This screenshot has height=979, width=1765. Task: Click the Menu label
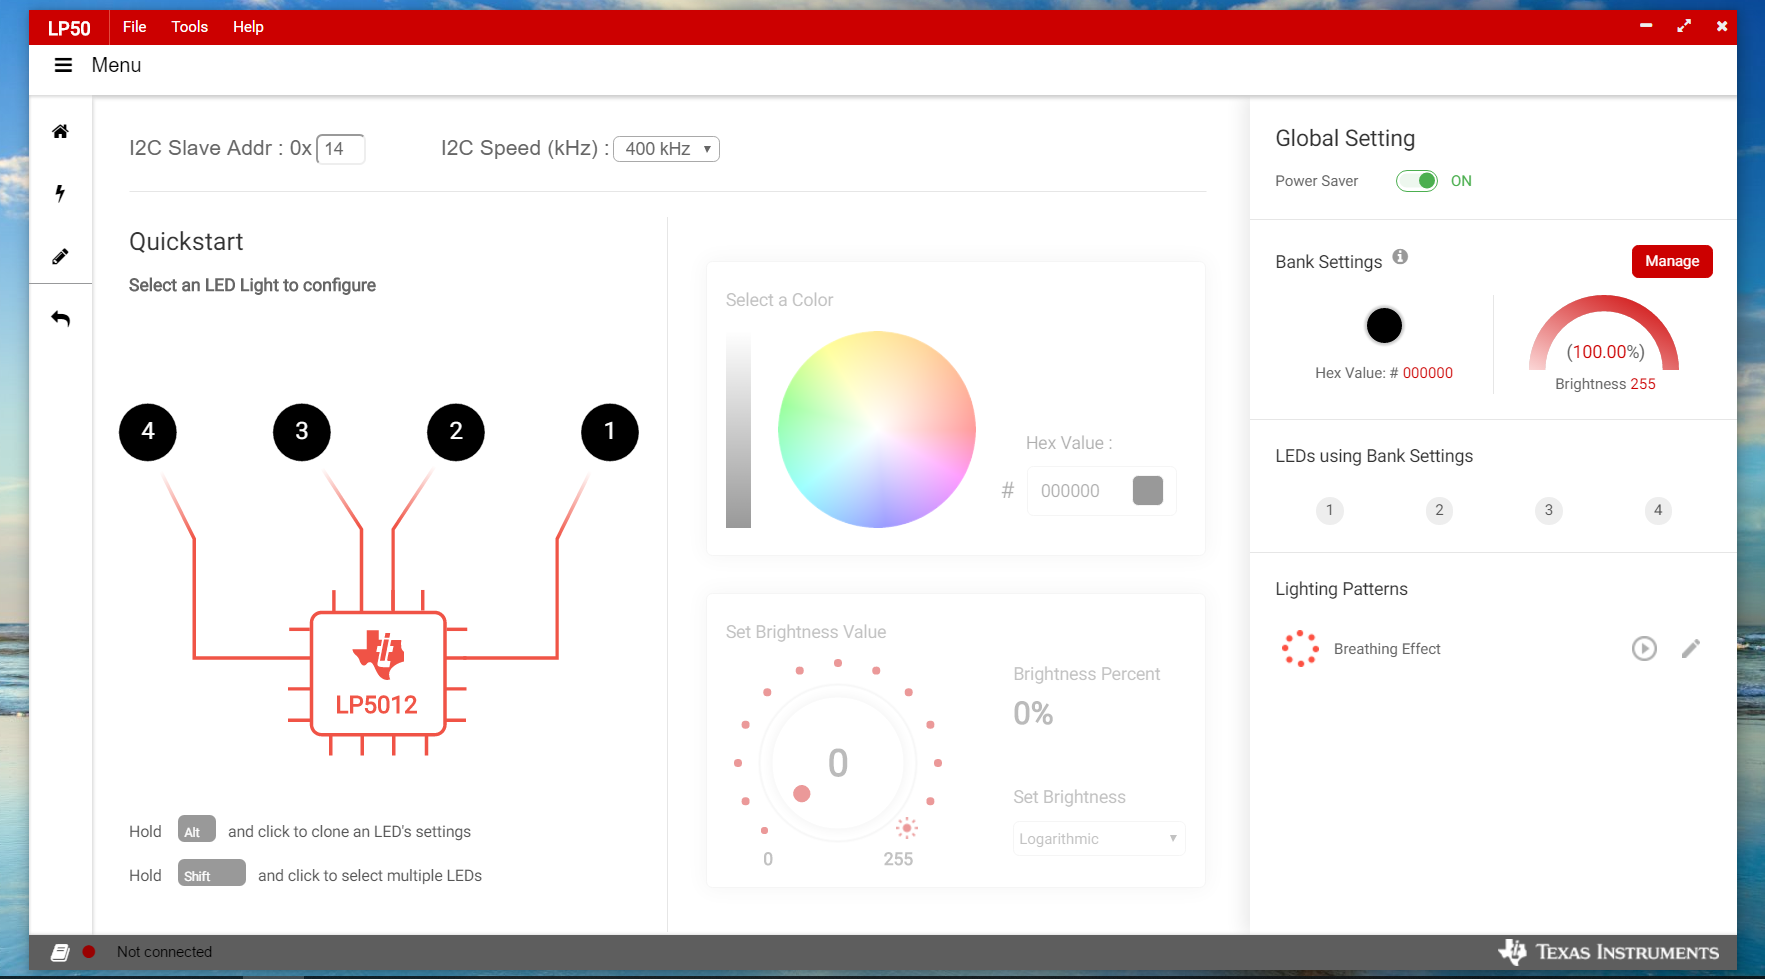point(116,65)
